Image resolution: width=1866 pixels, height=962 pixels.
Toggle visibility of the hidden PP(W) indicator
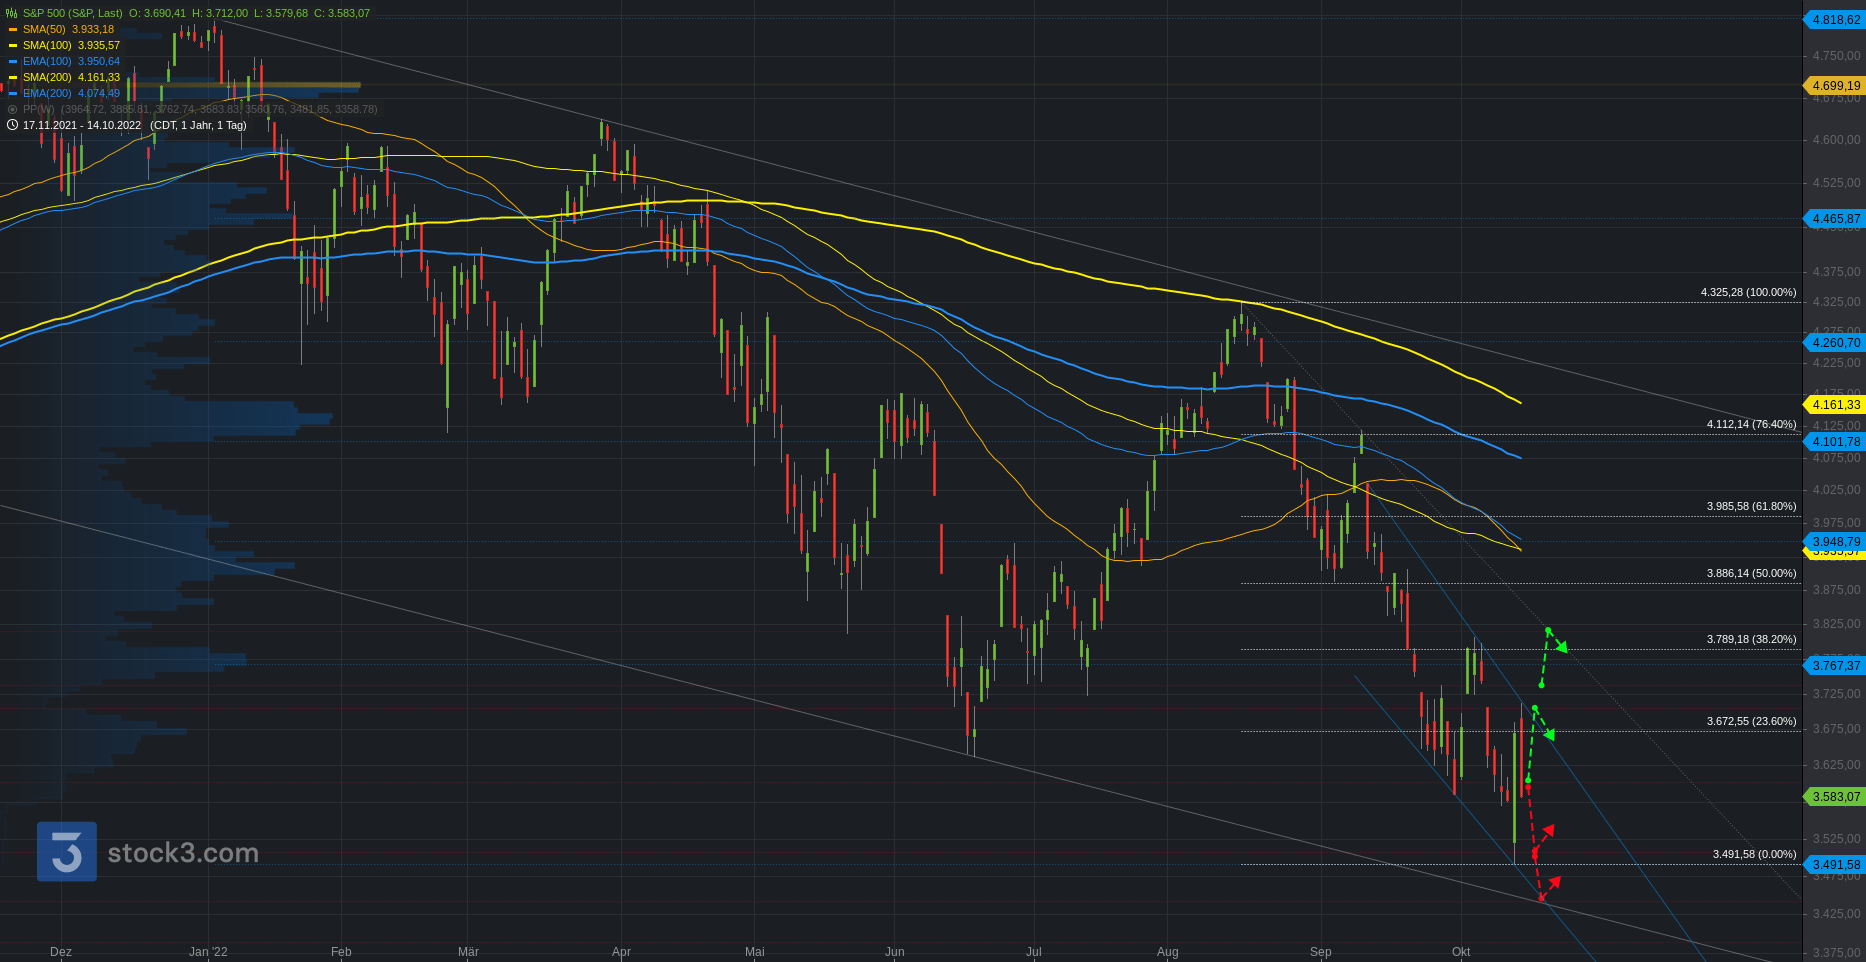coord(12,109)
